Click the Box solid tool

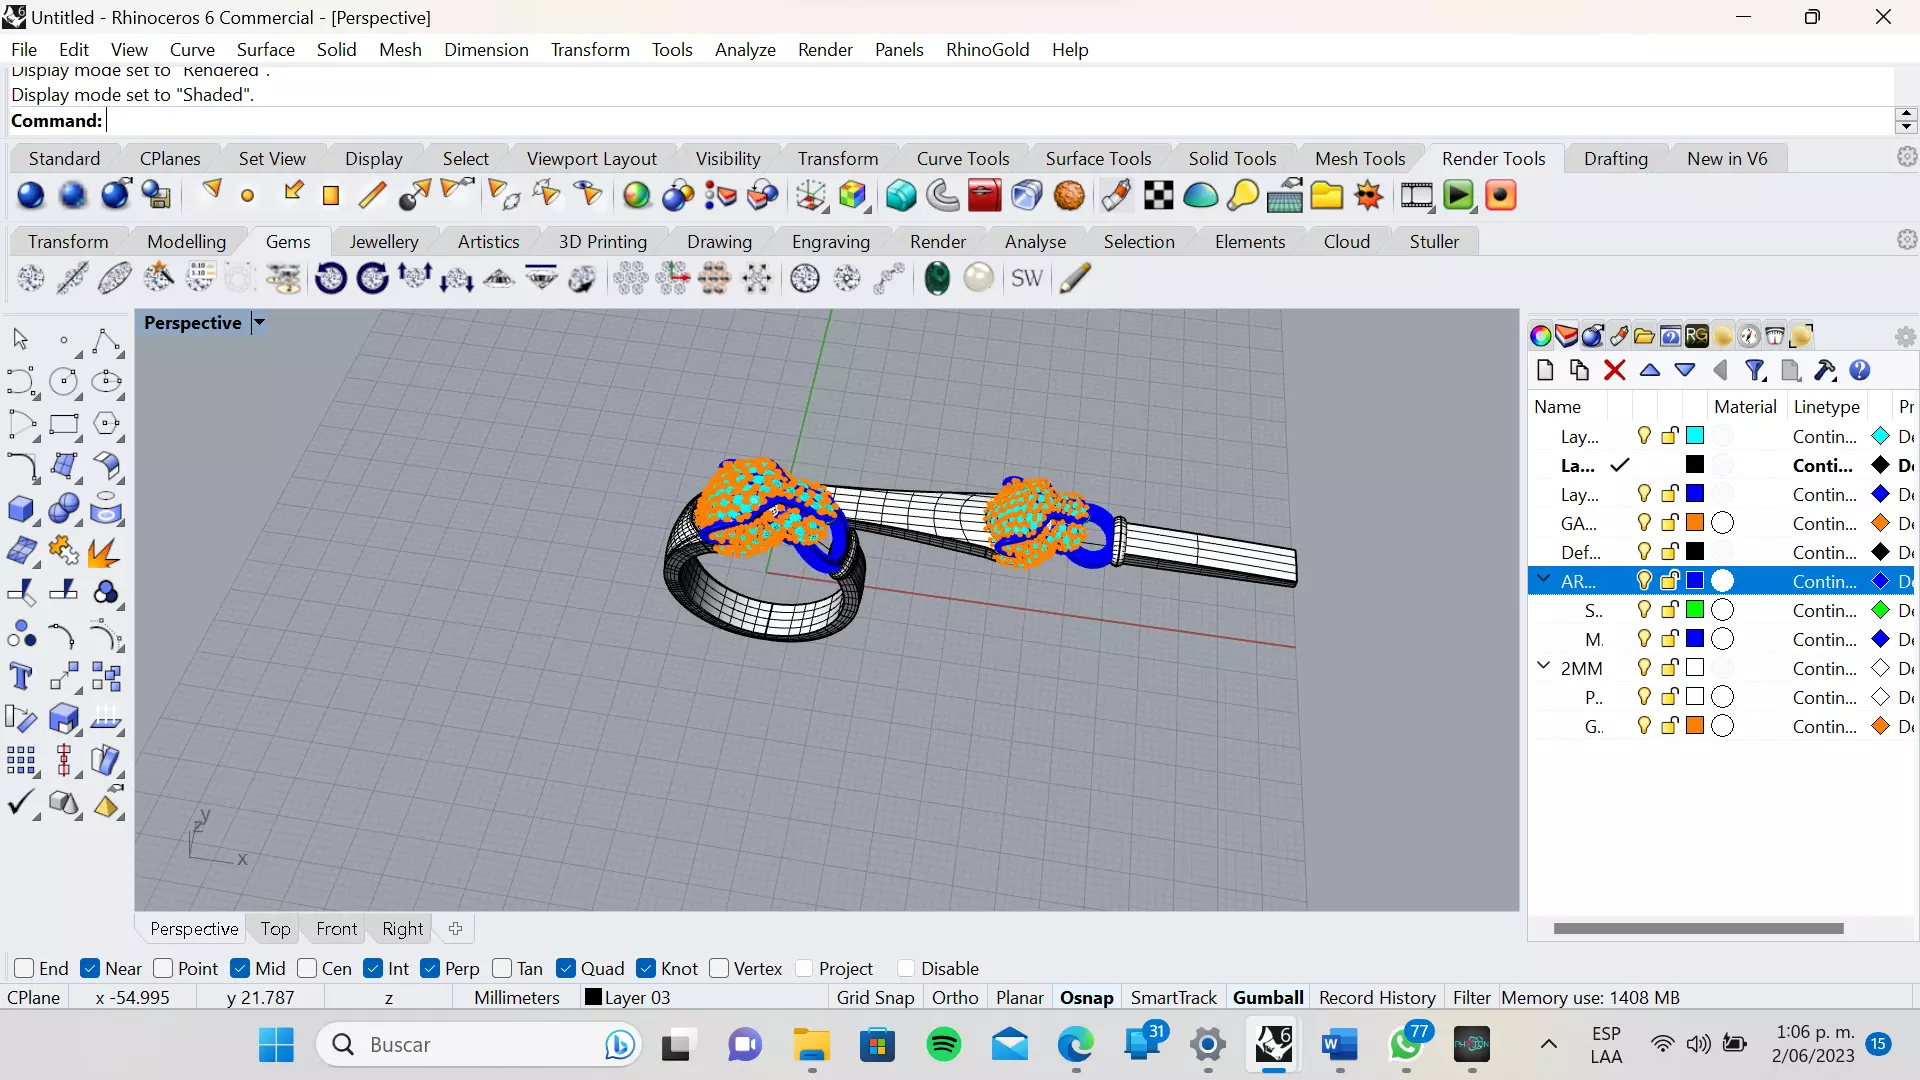(21, 509)
